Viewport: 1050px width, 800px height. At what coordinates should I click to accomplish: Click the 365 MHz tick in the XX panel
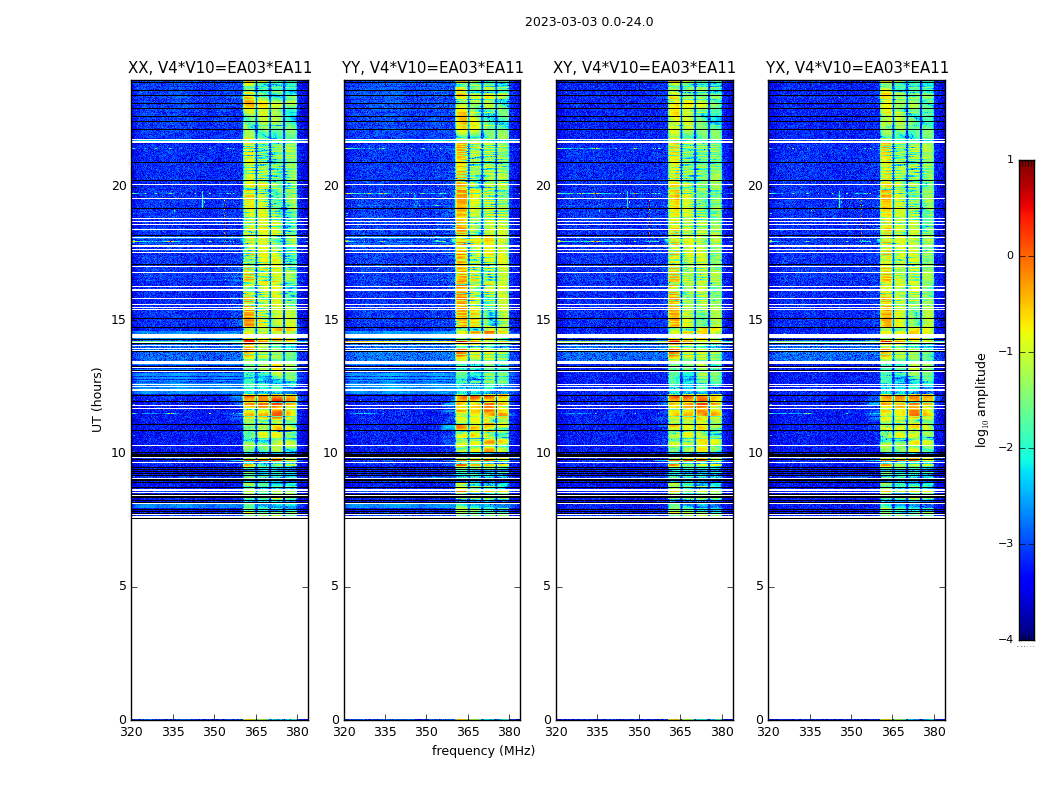pyautogui.click(x=256, y=731)
